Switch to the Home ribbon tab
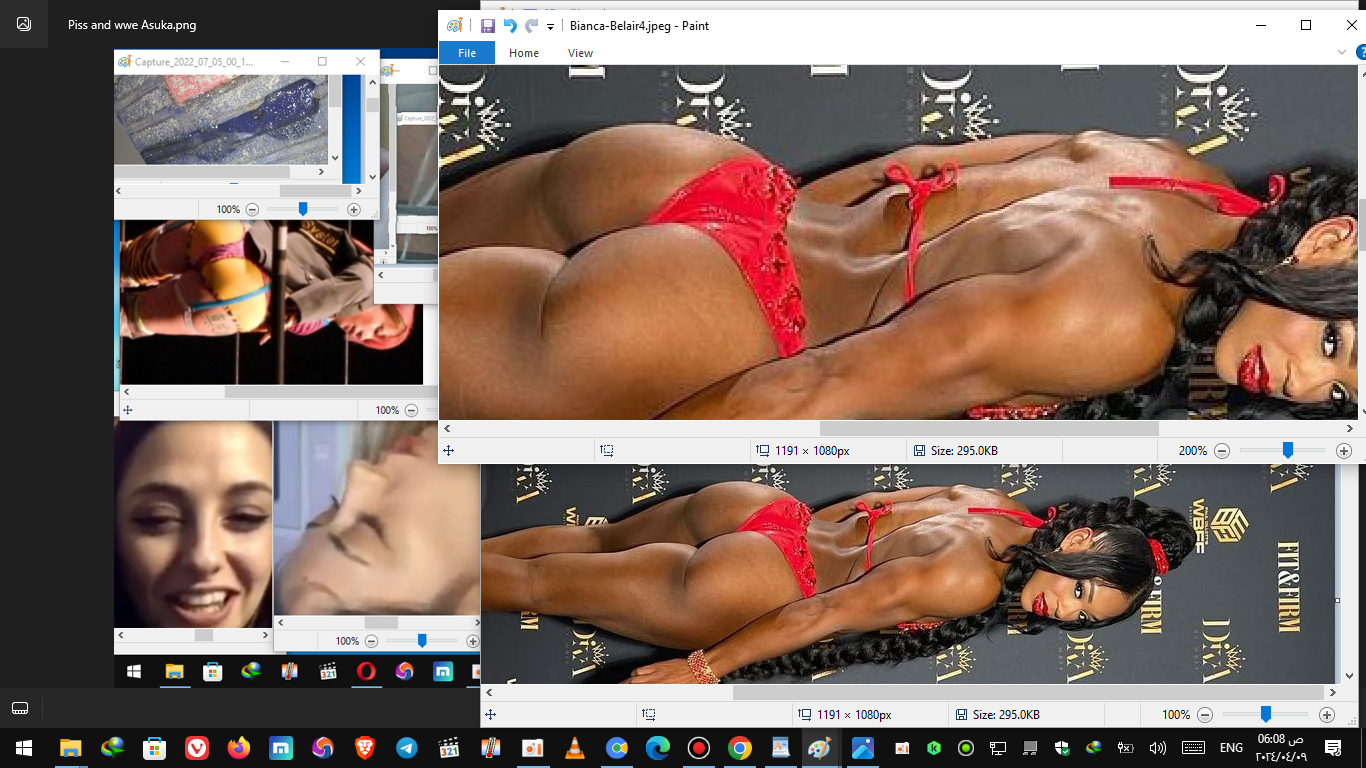This screenshot has height=768, width=1366. click(x=524, y=53)
